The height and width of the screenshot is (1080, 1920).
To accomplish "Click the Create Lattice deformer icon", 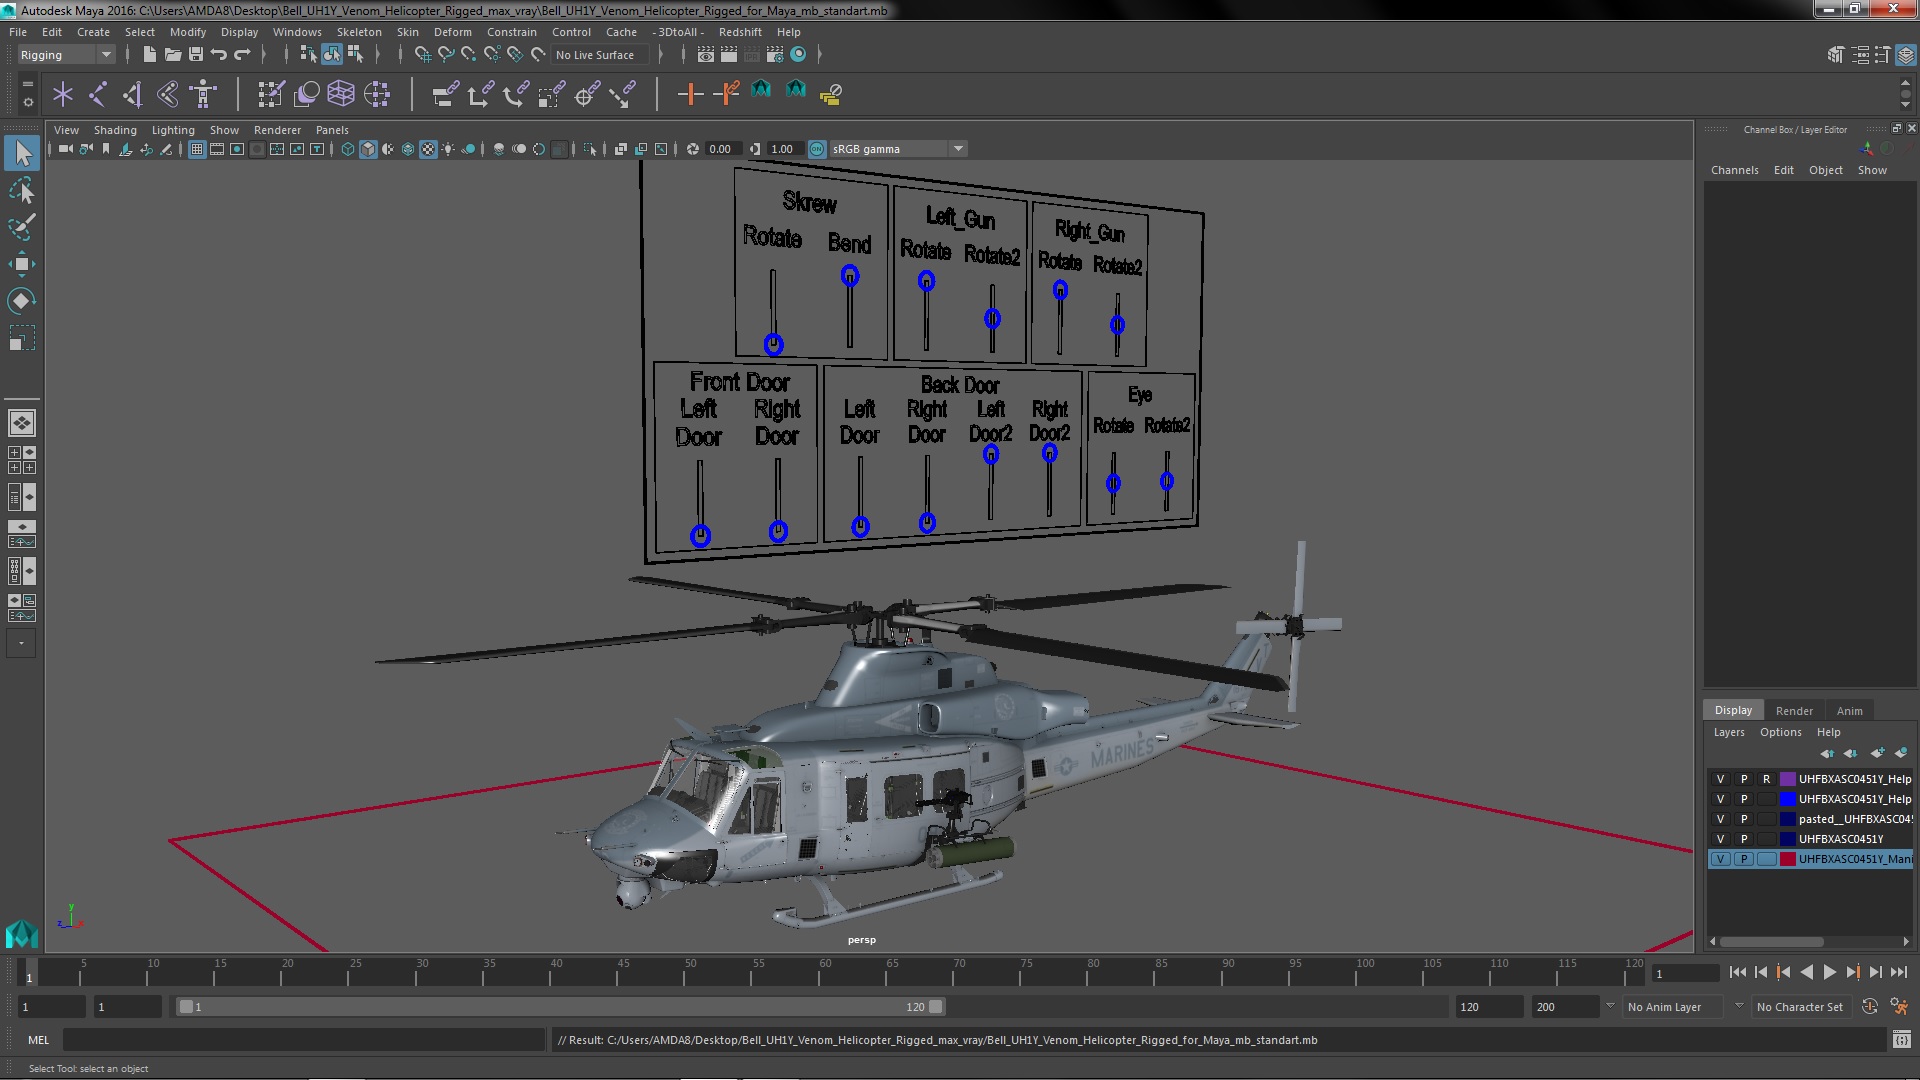I will tap(341, 94).
